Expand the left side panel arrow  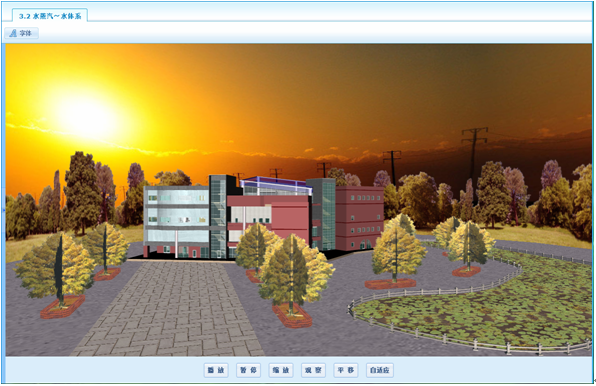click(x=4, y=210)
